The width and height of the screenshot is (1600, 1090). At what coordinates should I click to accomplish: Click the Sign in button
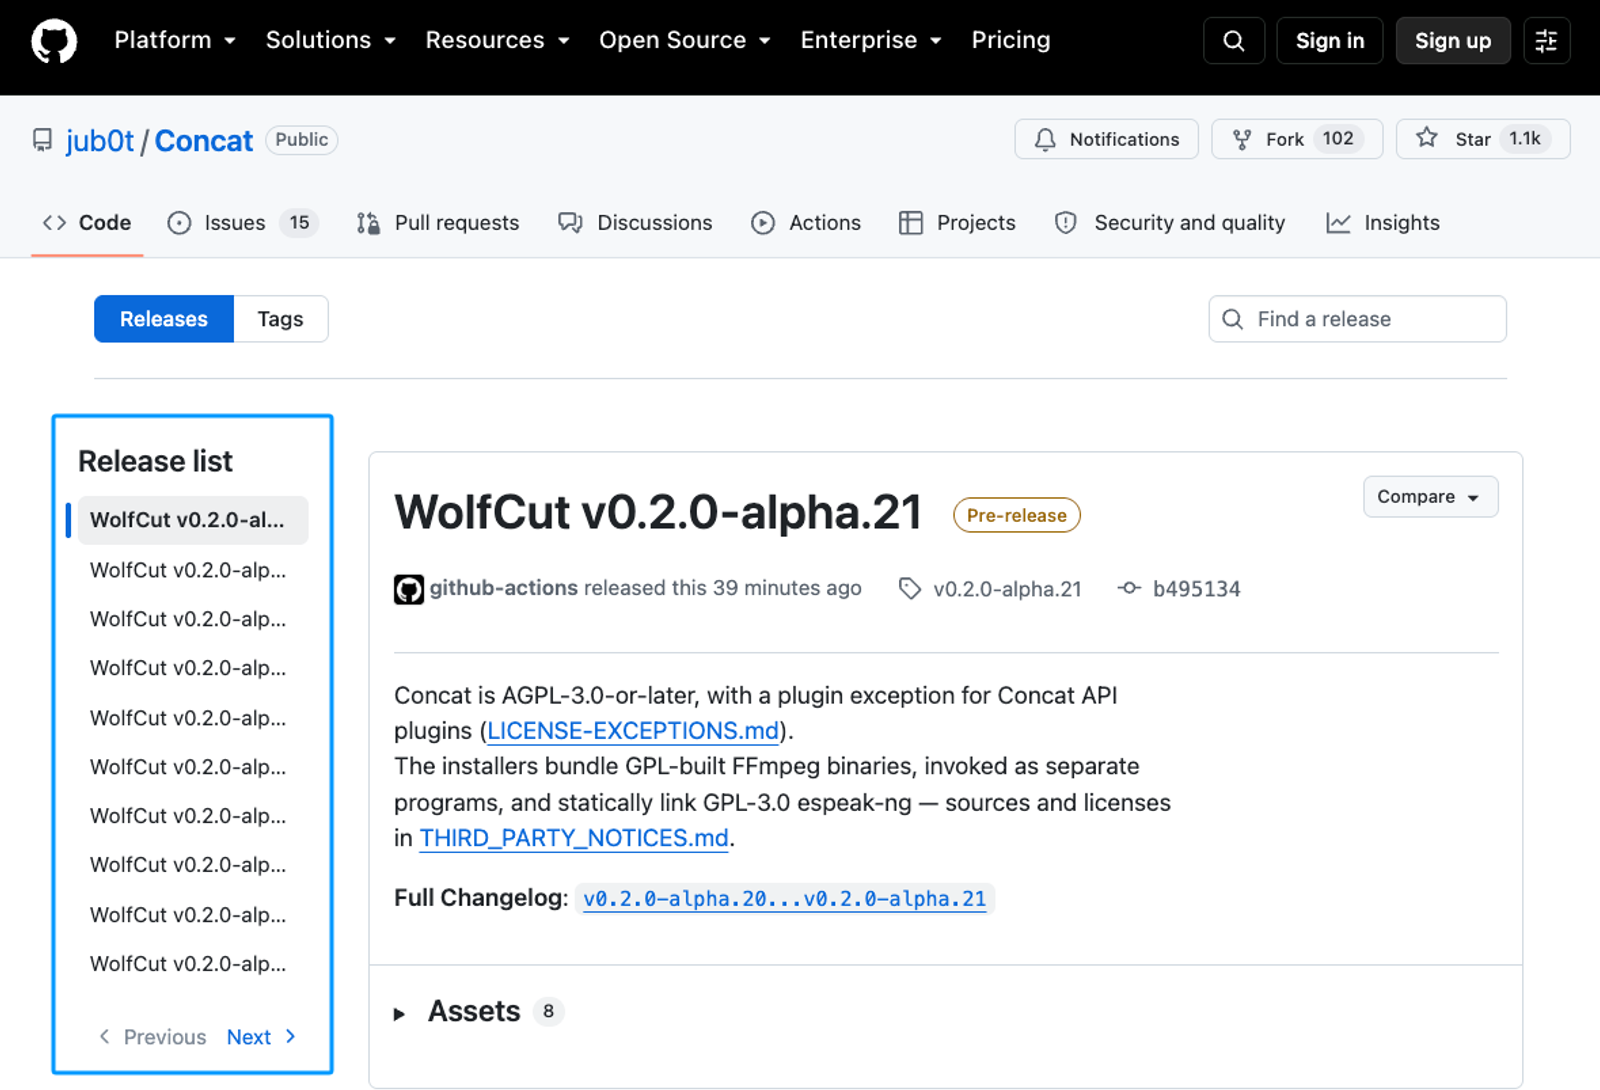pyautogui.click(x=1330, y=41)
